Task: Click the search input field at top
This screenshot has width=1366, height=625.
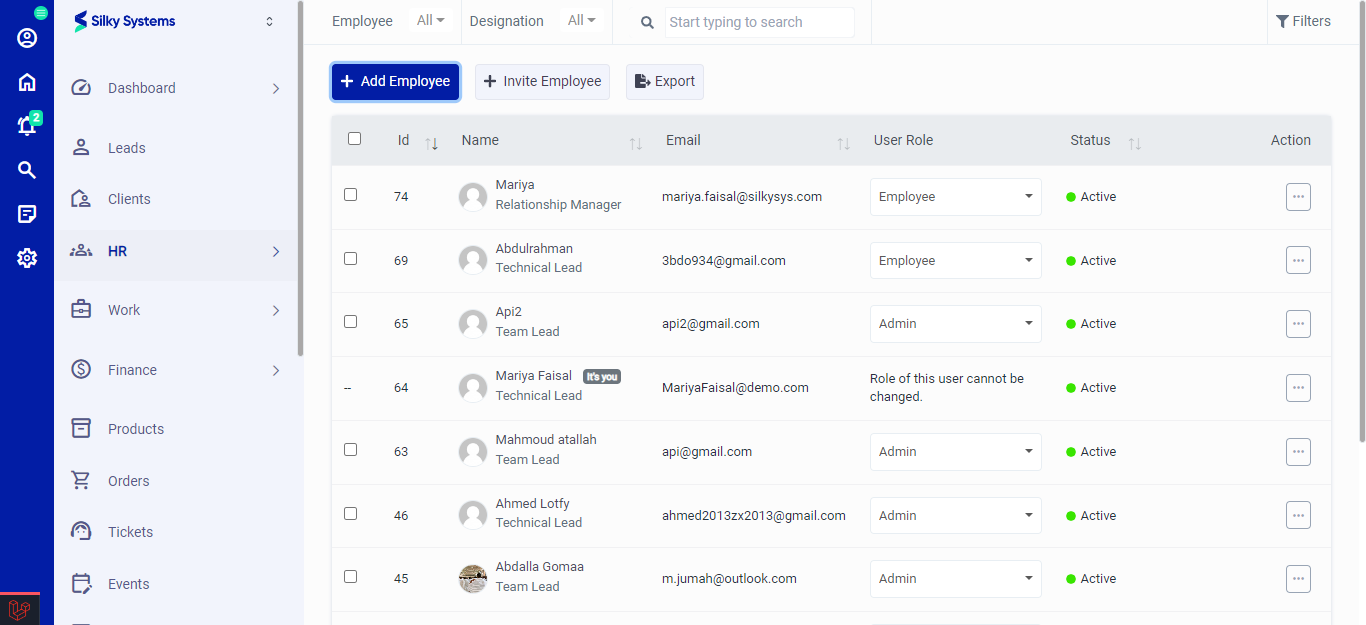Action: pos(758,21)
